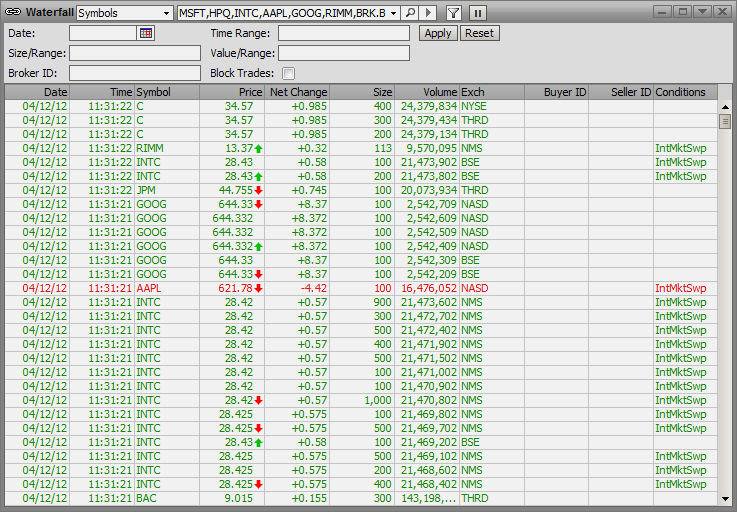Click the vertical scrollbar thumb

[x=725, y=121]
